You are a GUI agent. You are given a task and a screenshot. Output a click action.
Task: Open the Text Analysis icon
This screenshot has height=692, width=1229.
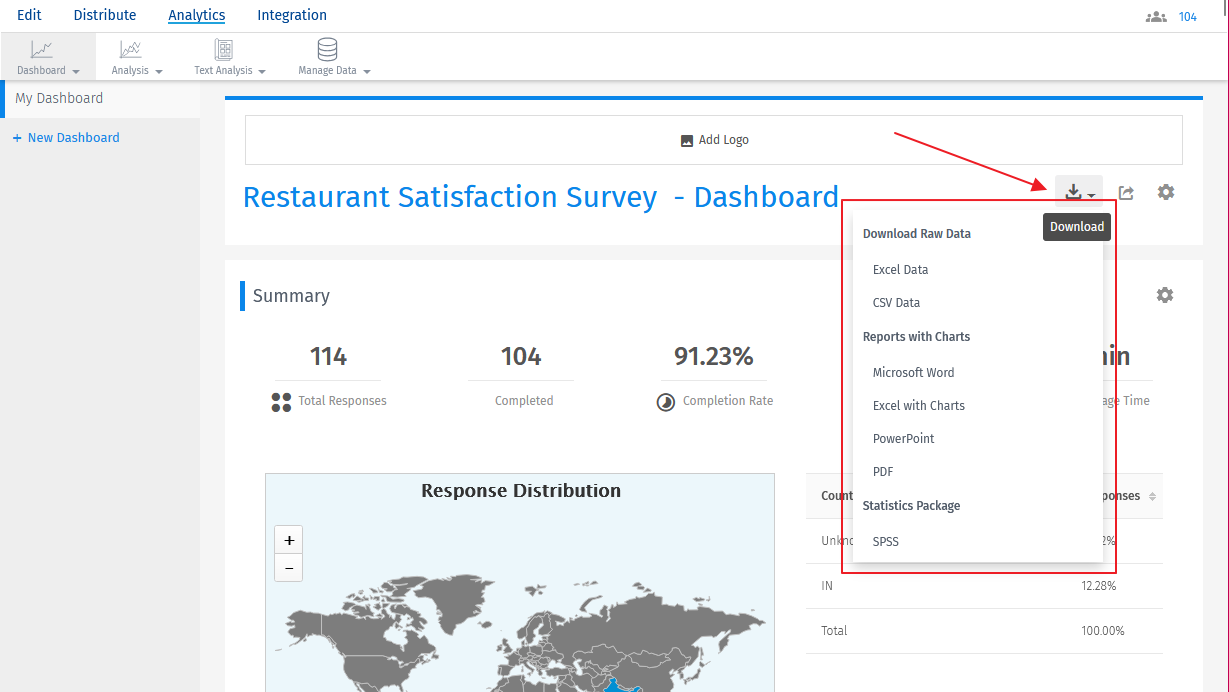click(x=224, y=49)
